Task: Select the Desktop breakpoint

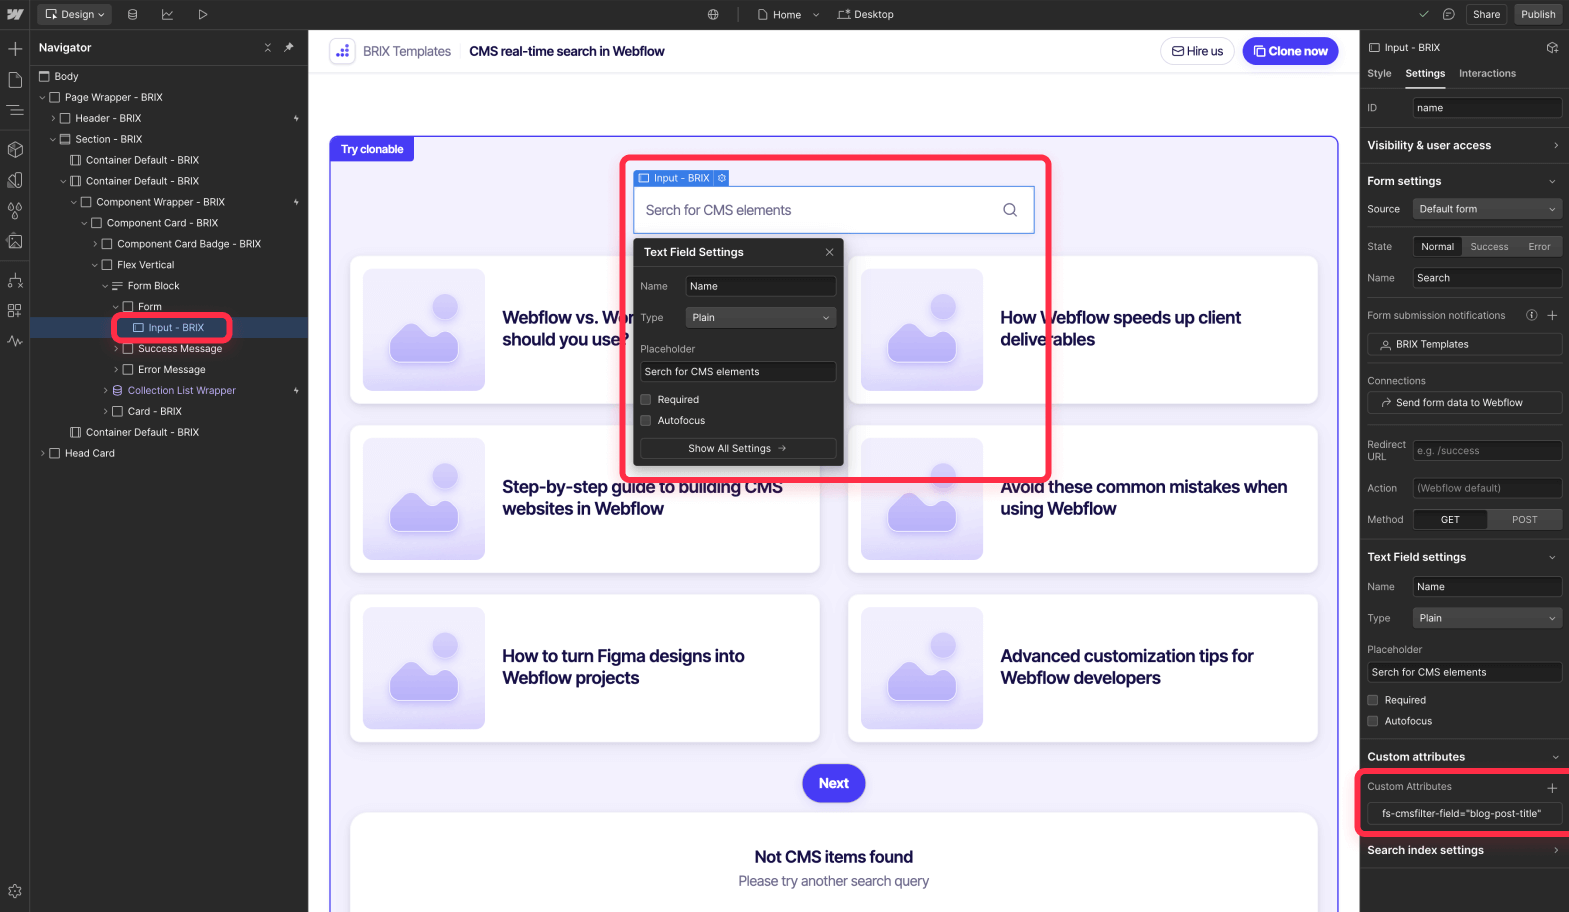Action: pos(866,14)
